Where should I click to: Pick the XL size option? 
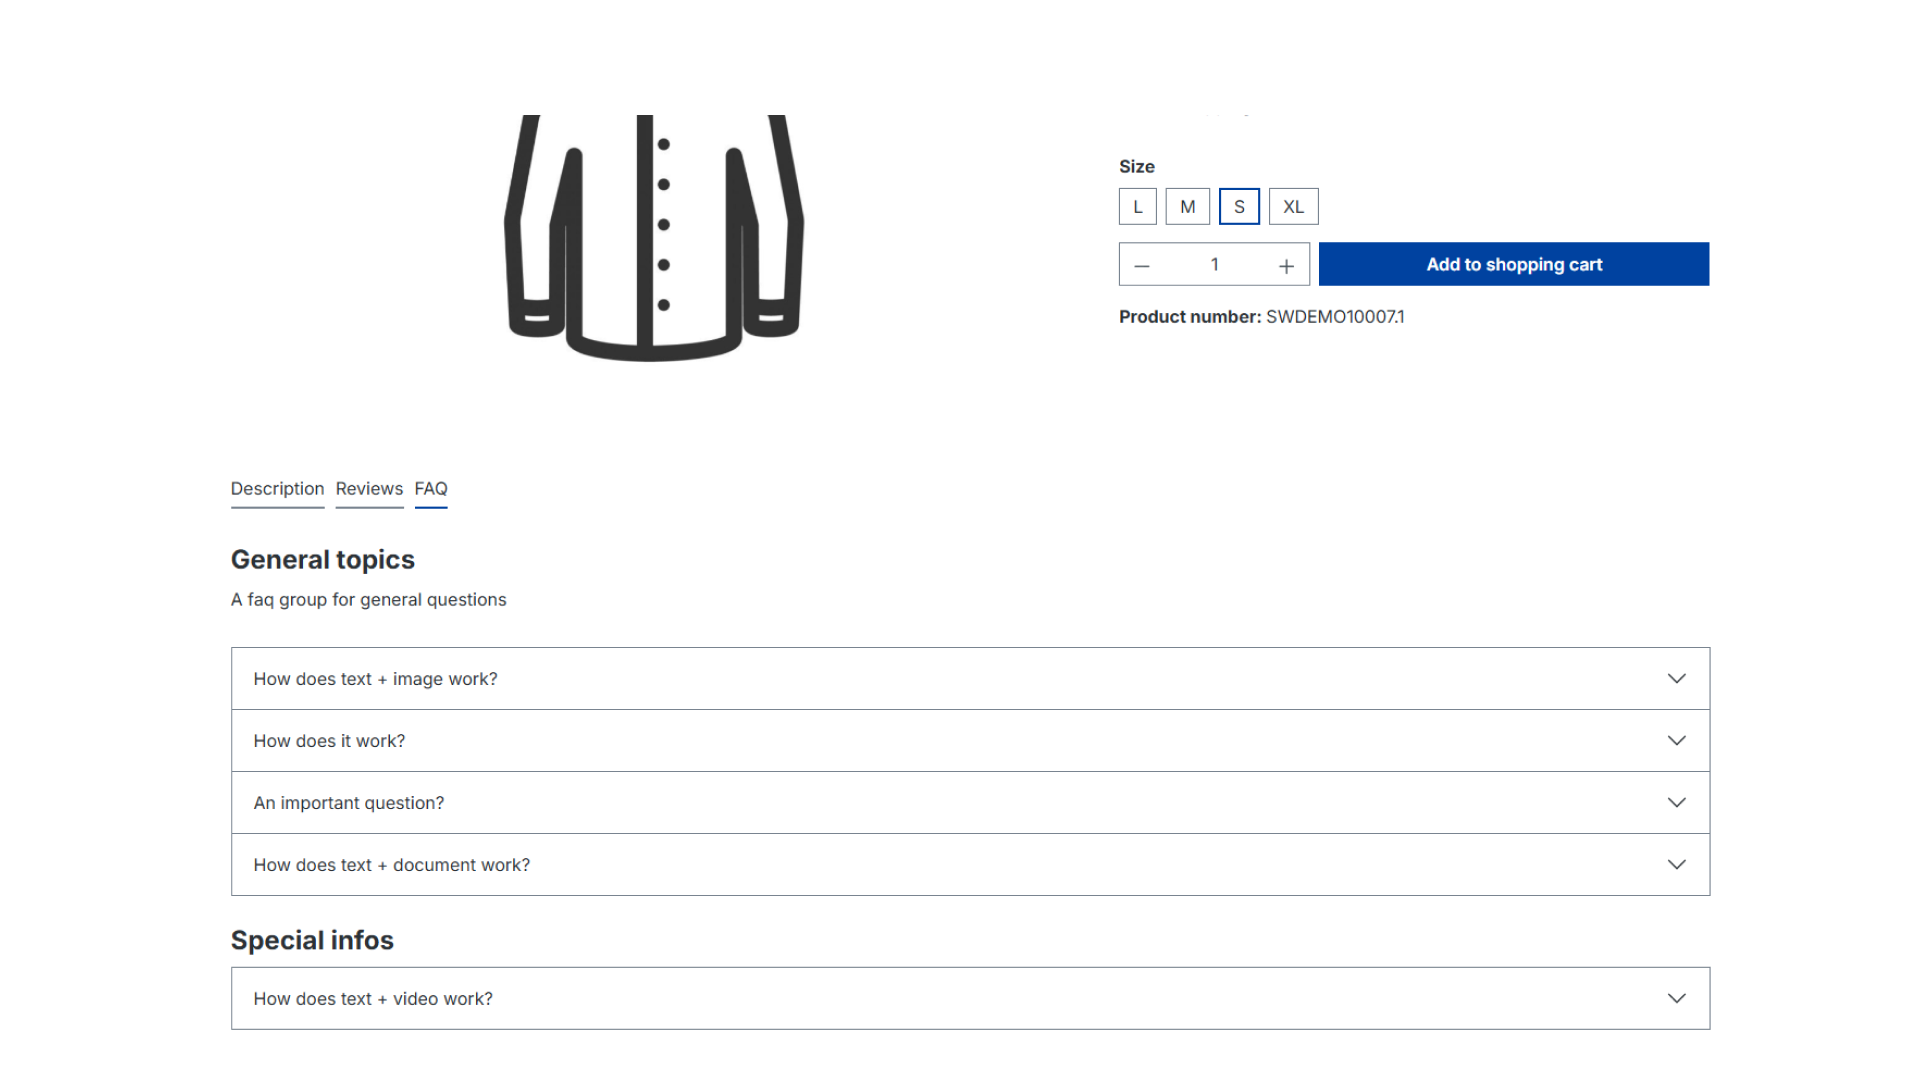(x=1294, y=207)
